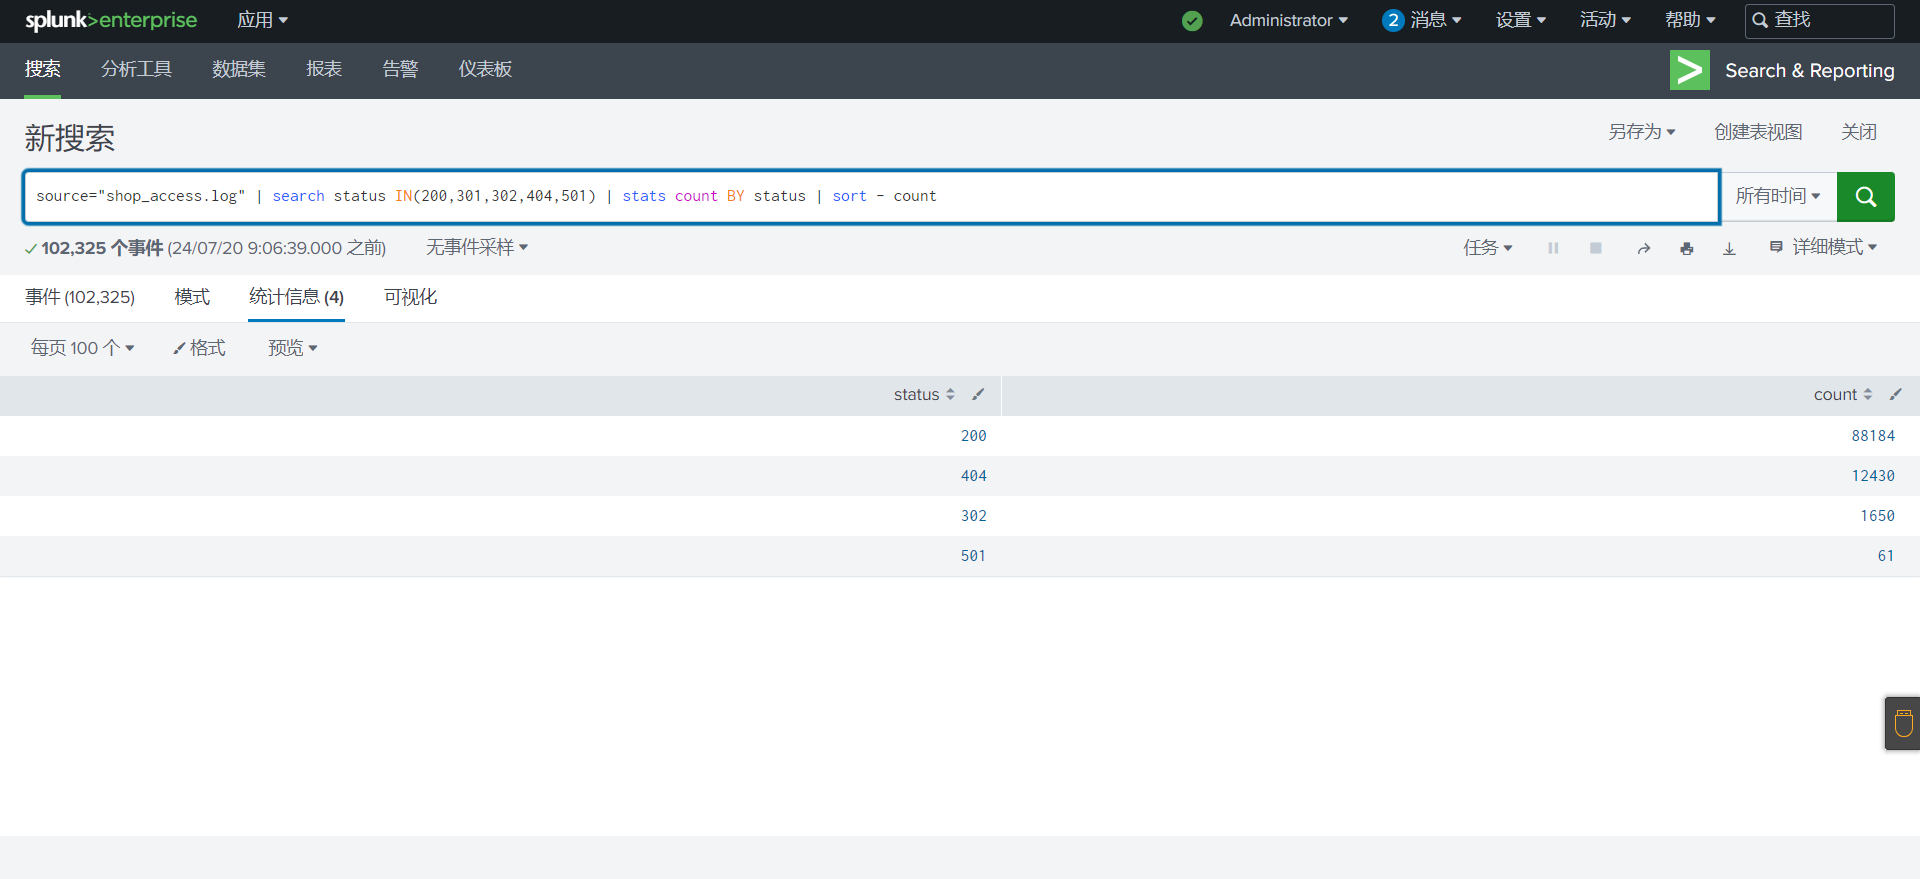1920x879 pixels.
Task: Open the 仪表板 navigation menu item
Action: 485,69
